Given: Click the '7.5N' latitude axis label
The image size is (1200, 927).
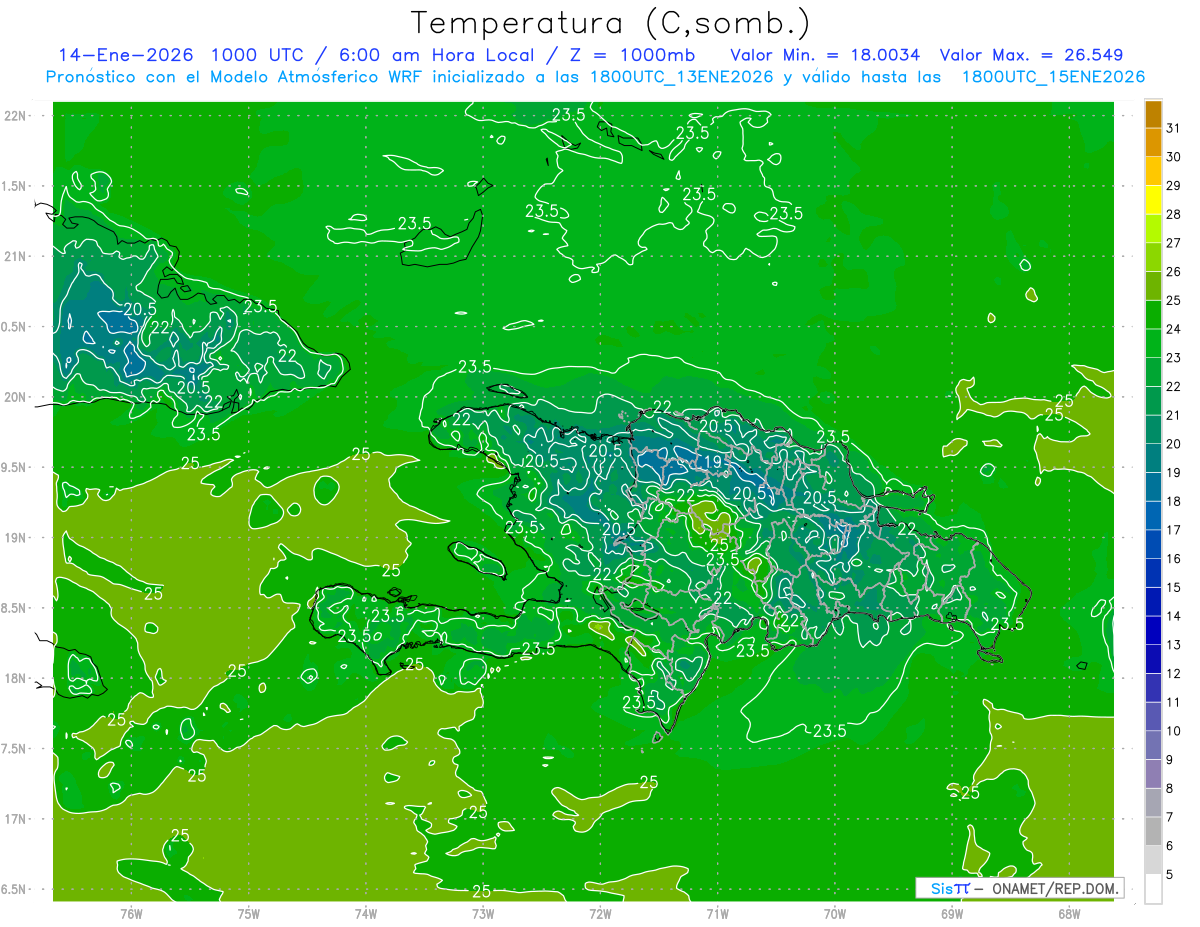Looking at the screenshot, I should (x=15, y=749).
